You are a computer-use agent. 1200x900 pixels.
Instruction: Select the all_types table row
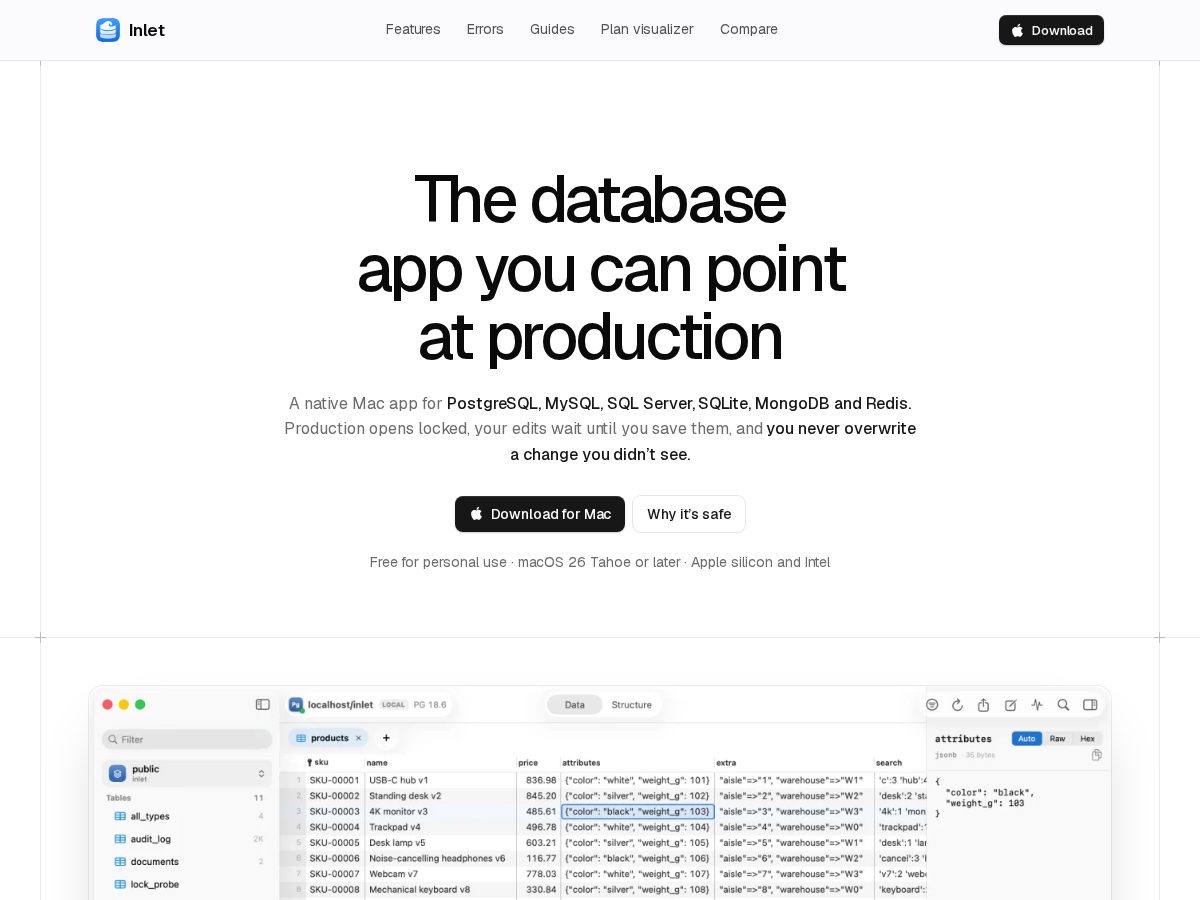pos(187,816)
